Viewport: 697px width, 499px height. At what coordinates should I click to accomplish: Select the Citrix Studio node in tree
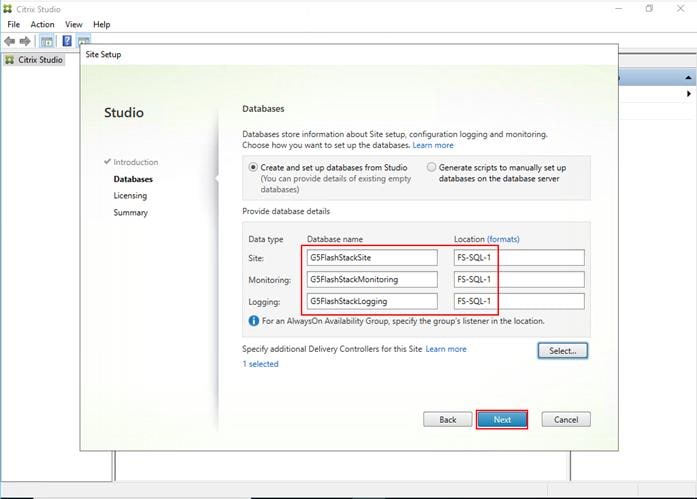pos(34,60)
